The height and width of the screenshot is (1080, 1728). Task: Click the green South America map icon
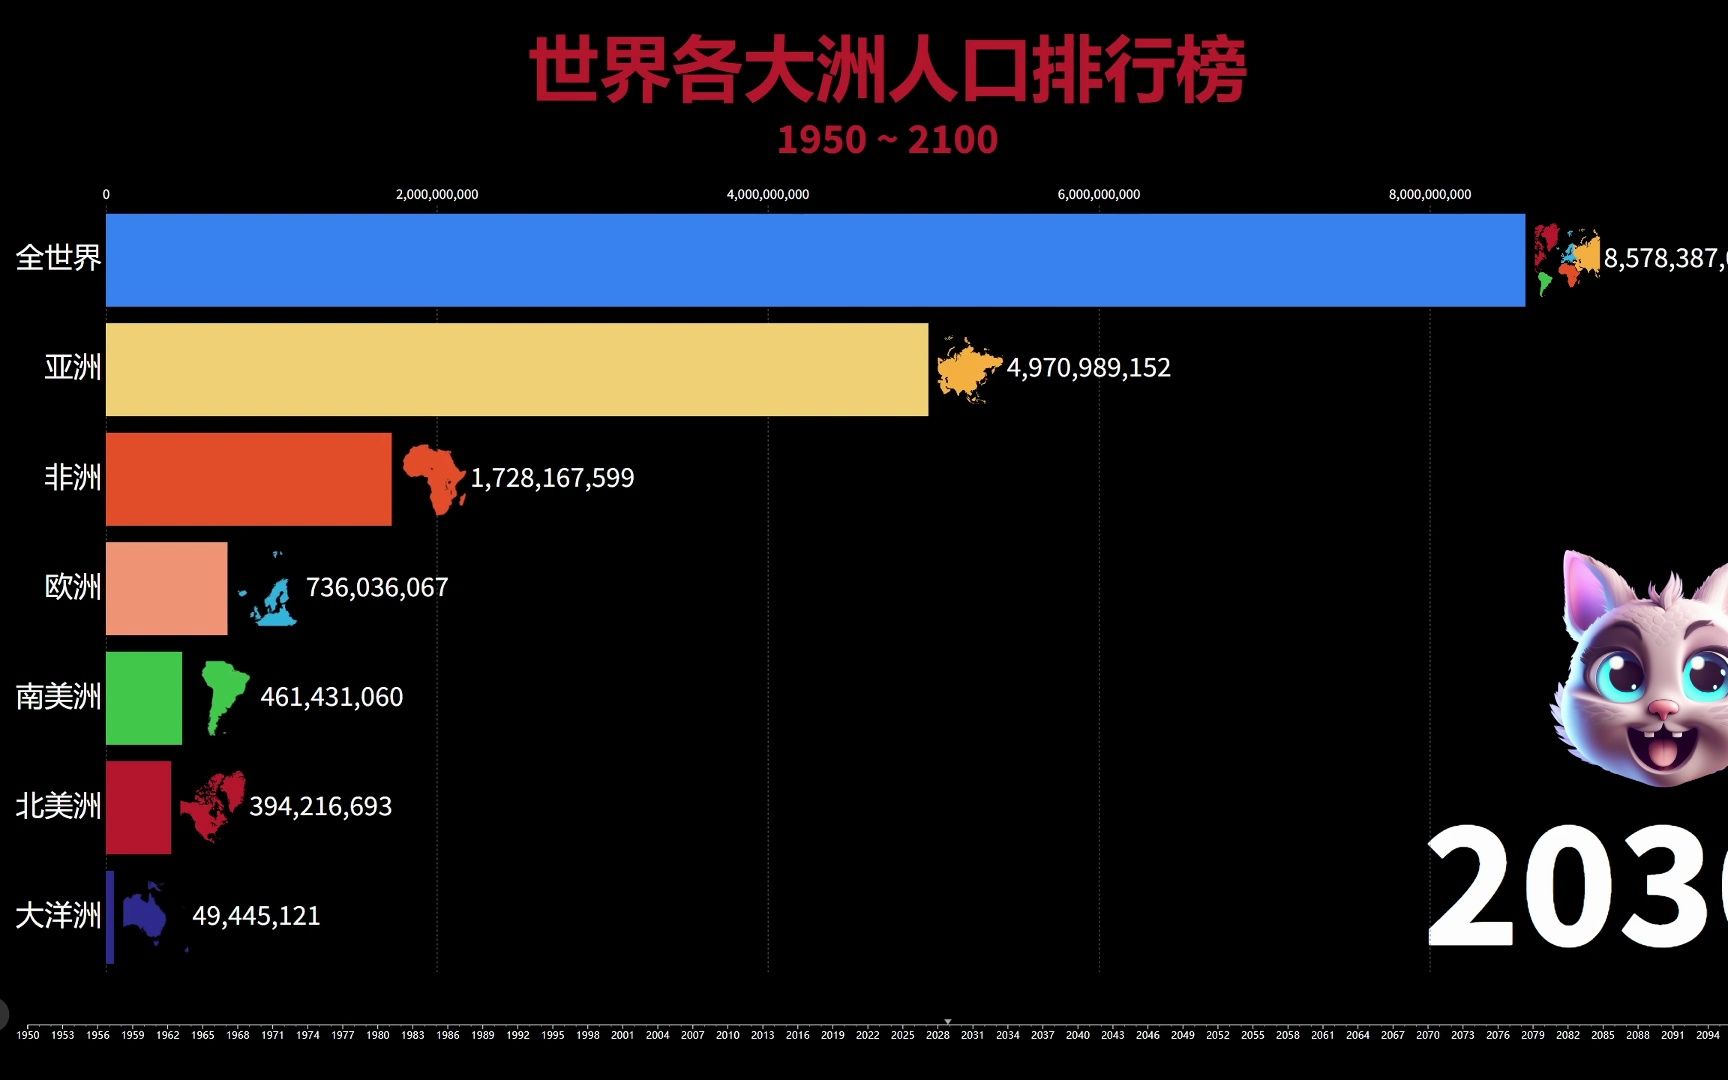click(x=224, y=698)
